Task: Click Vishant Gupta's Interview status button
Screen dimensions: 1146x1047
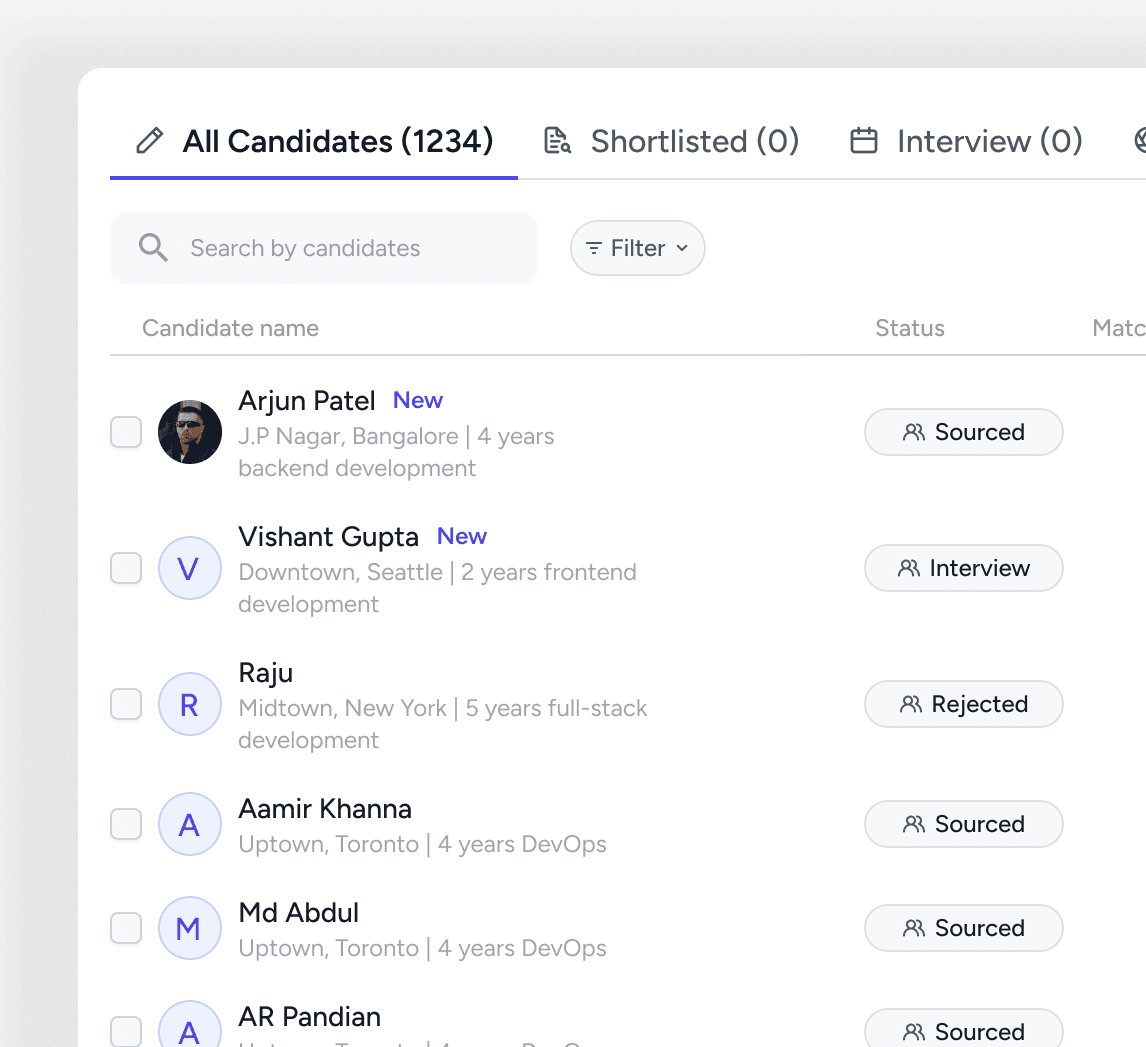Action: [x=963, y=568]
